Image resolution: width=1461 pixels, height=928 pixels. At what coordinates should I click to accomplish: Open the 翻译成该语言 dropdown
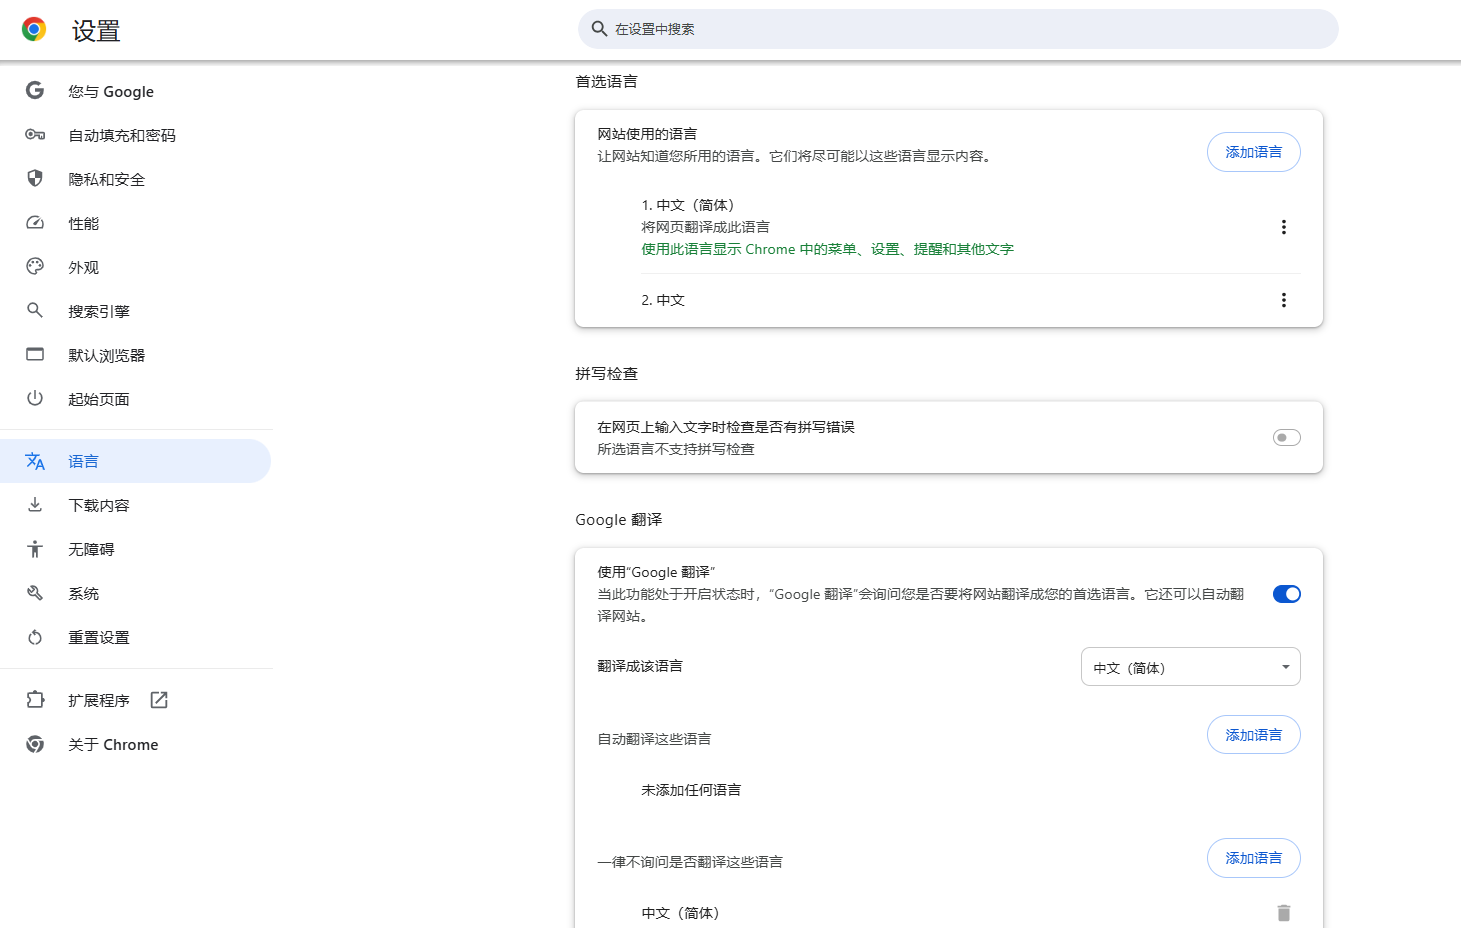point(1190,667)
